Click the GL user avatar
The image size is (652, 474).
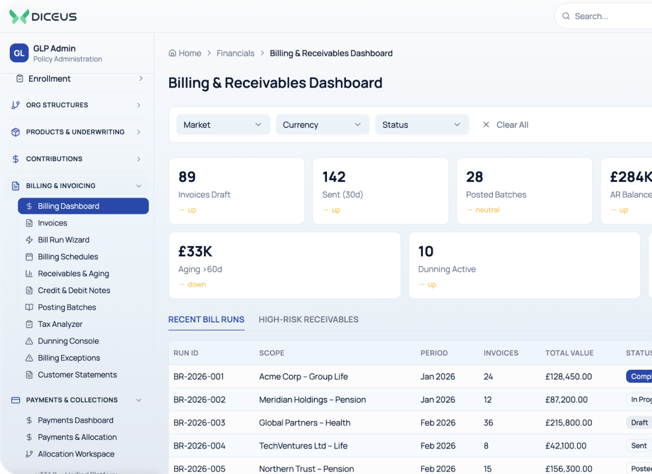point(19,53)
